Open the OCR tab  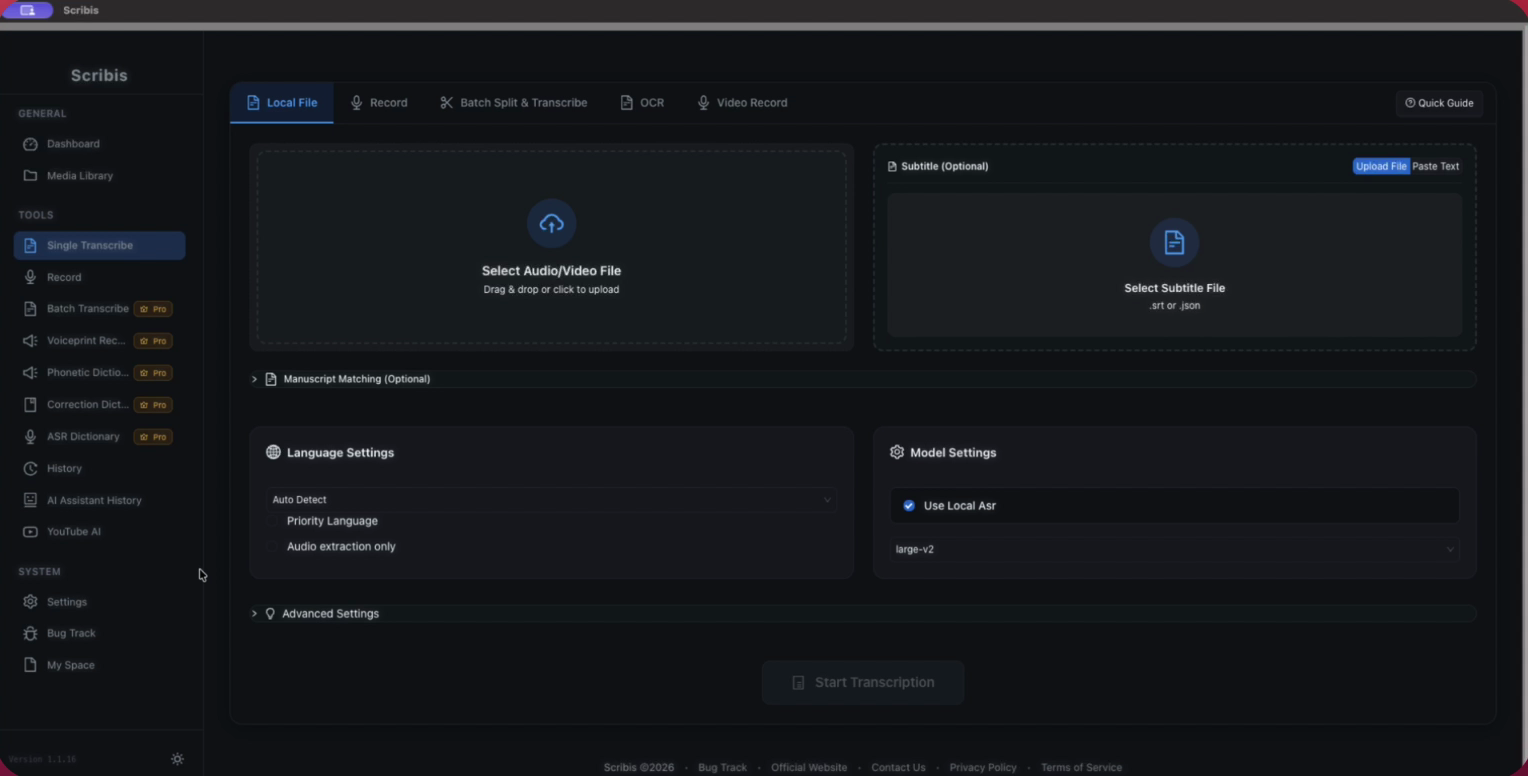[x=642, y=103]
